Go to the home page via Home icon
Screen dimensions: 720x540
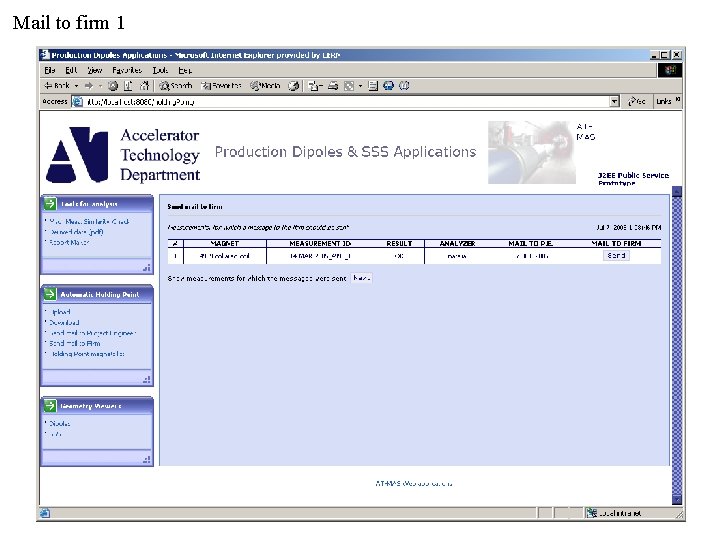[x=144, y=86]
